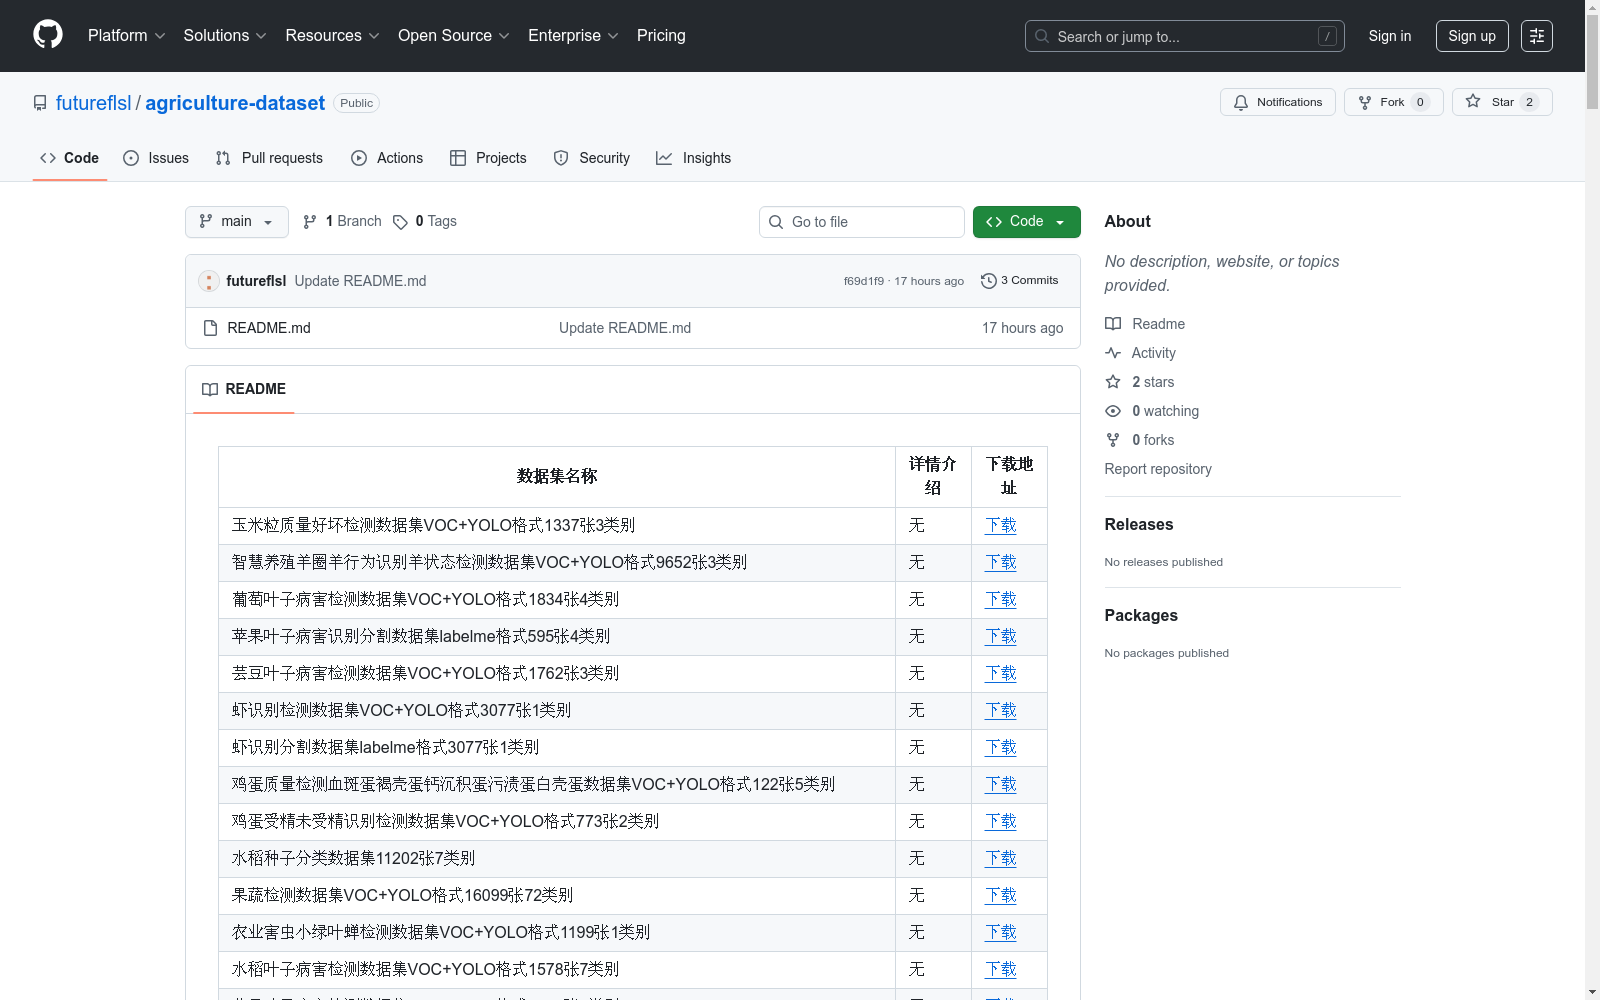Image resolution: width=1600 pixels, height=1000 pixels.
Task: Open the green Code clone dropdown
Action: pyautogui.click(x=1027, y=222)
